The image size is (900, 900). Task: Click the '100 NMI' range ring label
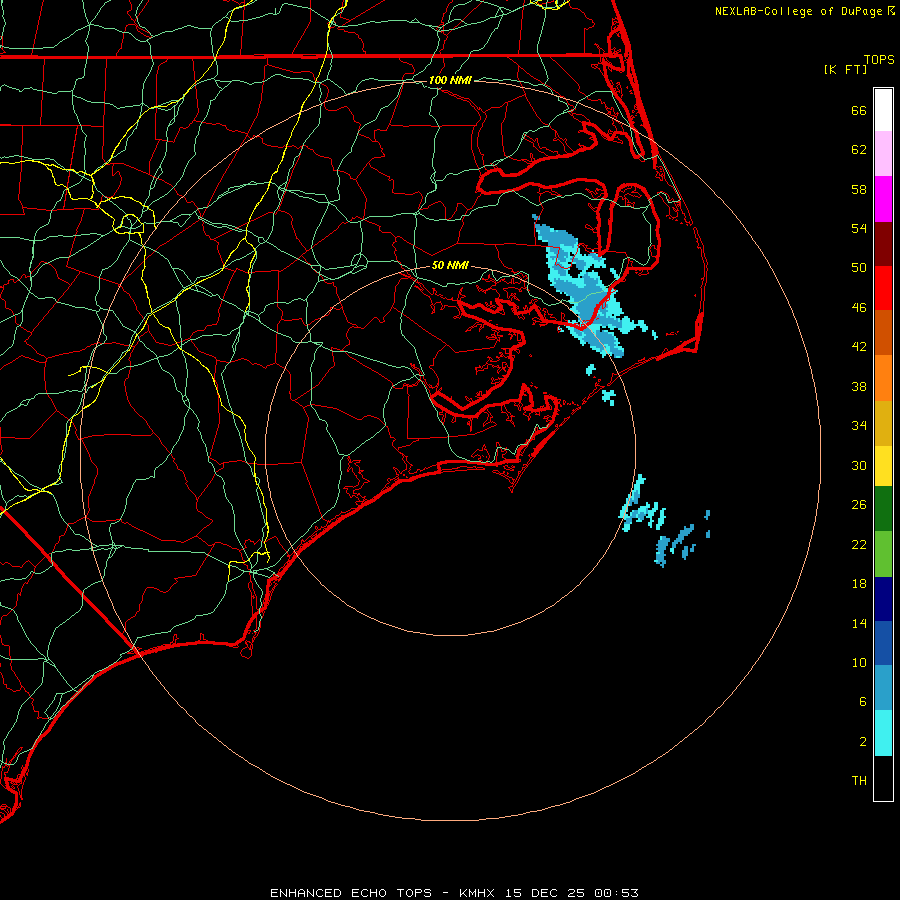pyautogui.click(x=450, y=80)
